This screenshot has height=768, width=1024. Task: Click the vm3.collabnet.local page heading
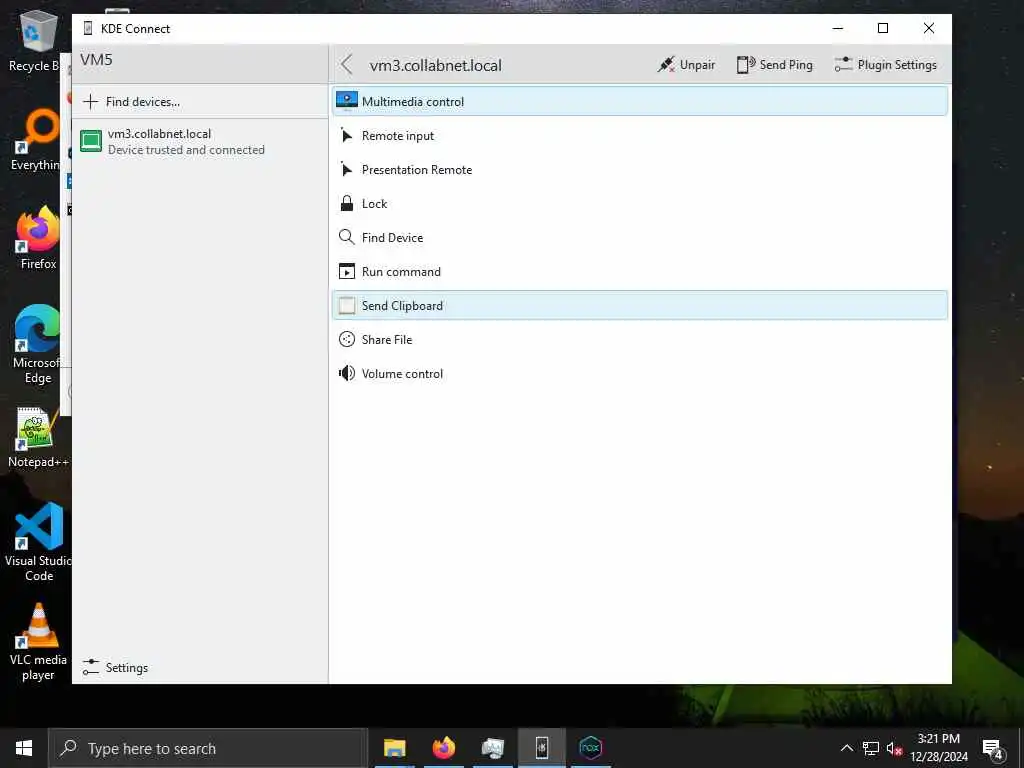(x=436, y=65)
